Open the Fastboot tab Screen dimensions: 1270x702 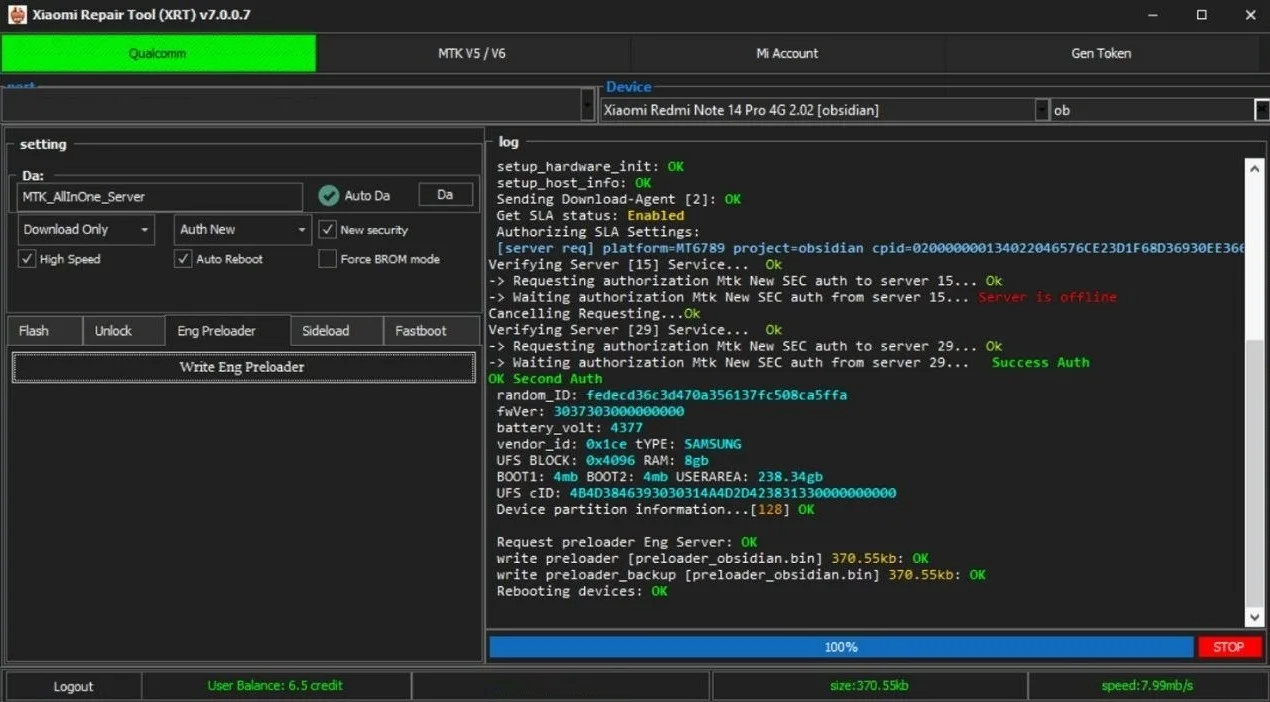431,331
